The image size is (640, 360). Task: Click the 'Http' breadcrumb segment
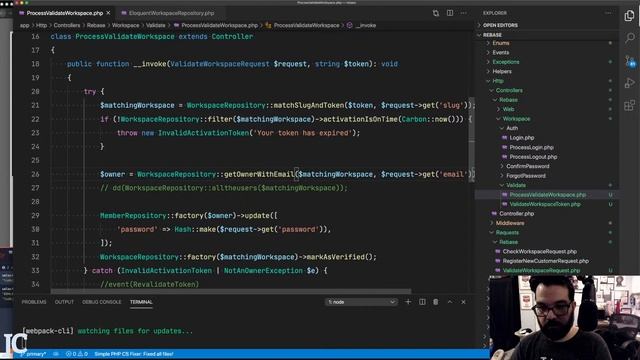(41, 25)
